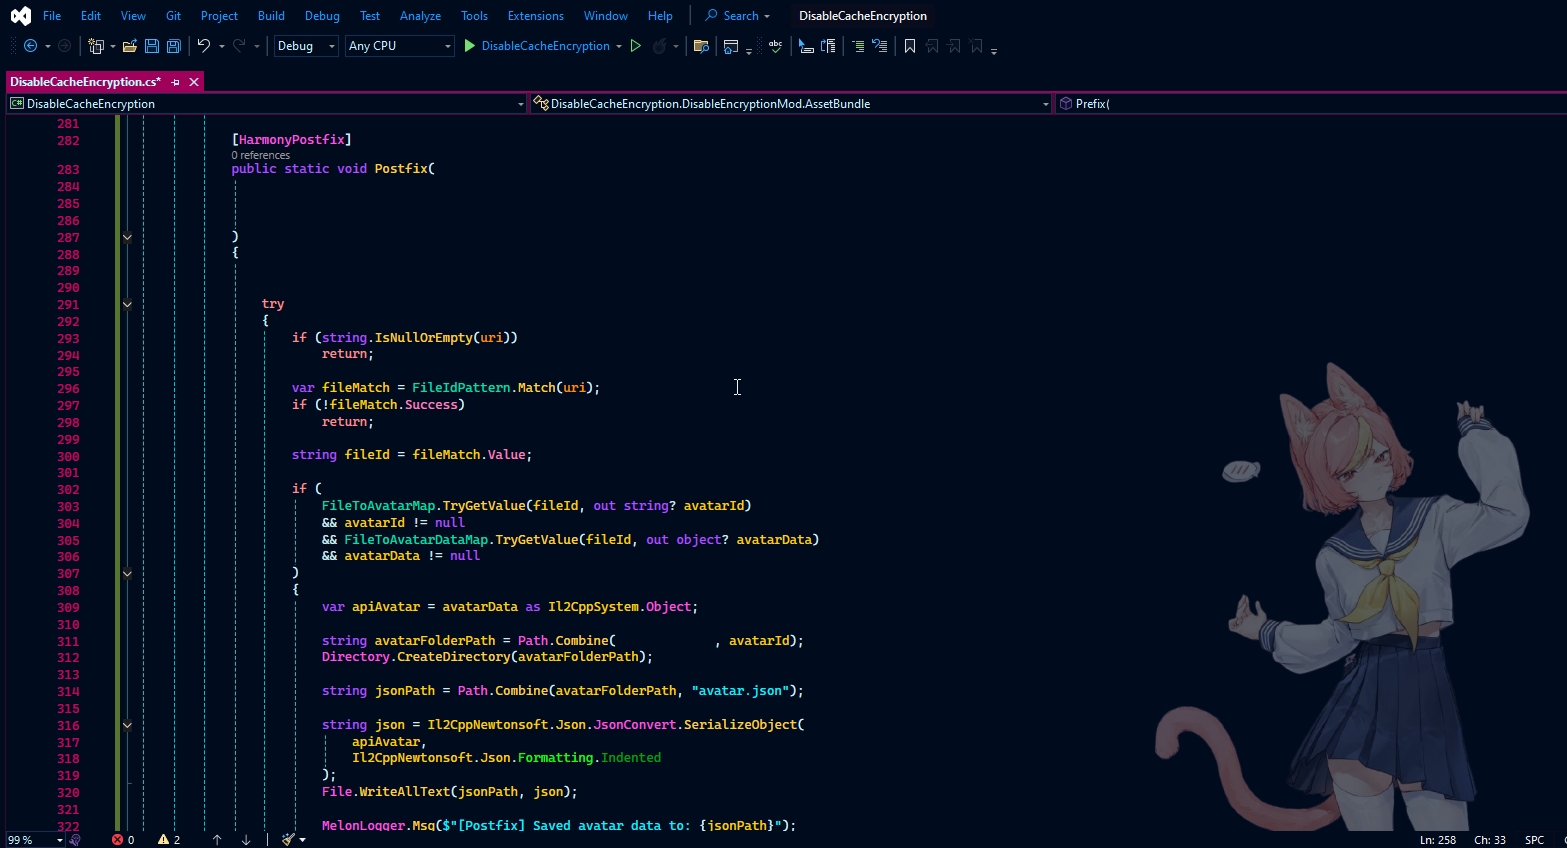Open the undo history dropdown arrow
Image resolution: width=1567 pixels, height=848 pixels.
tap(222, 46)
